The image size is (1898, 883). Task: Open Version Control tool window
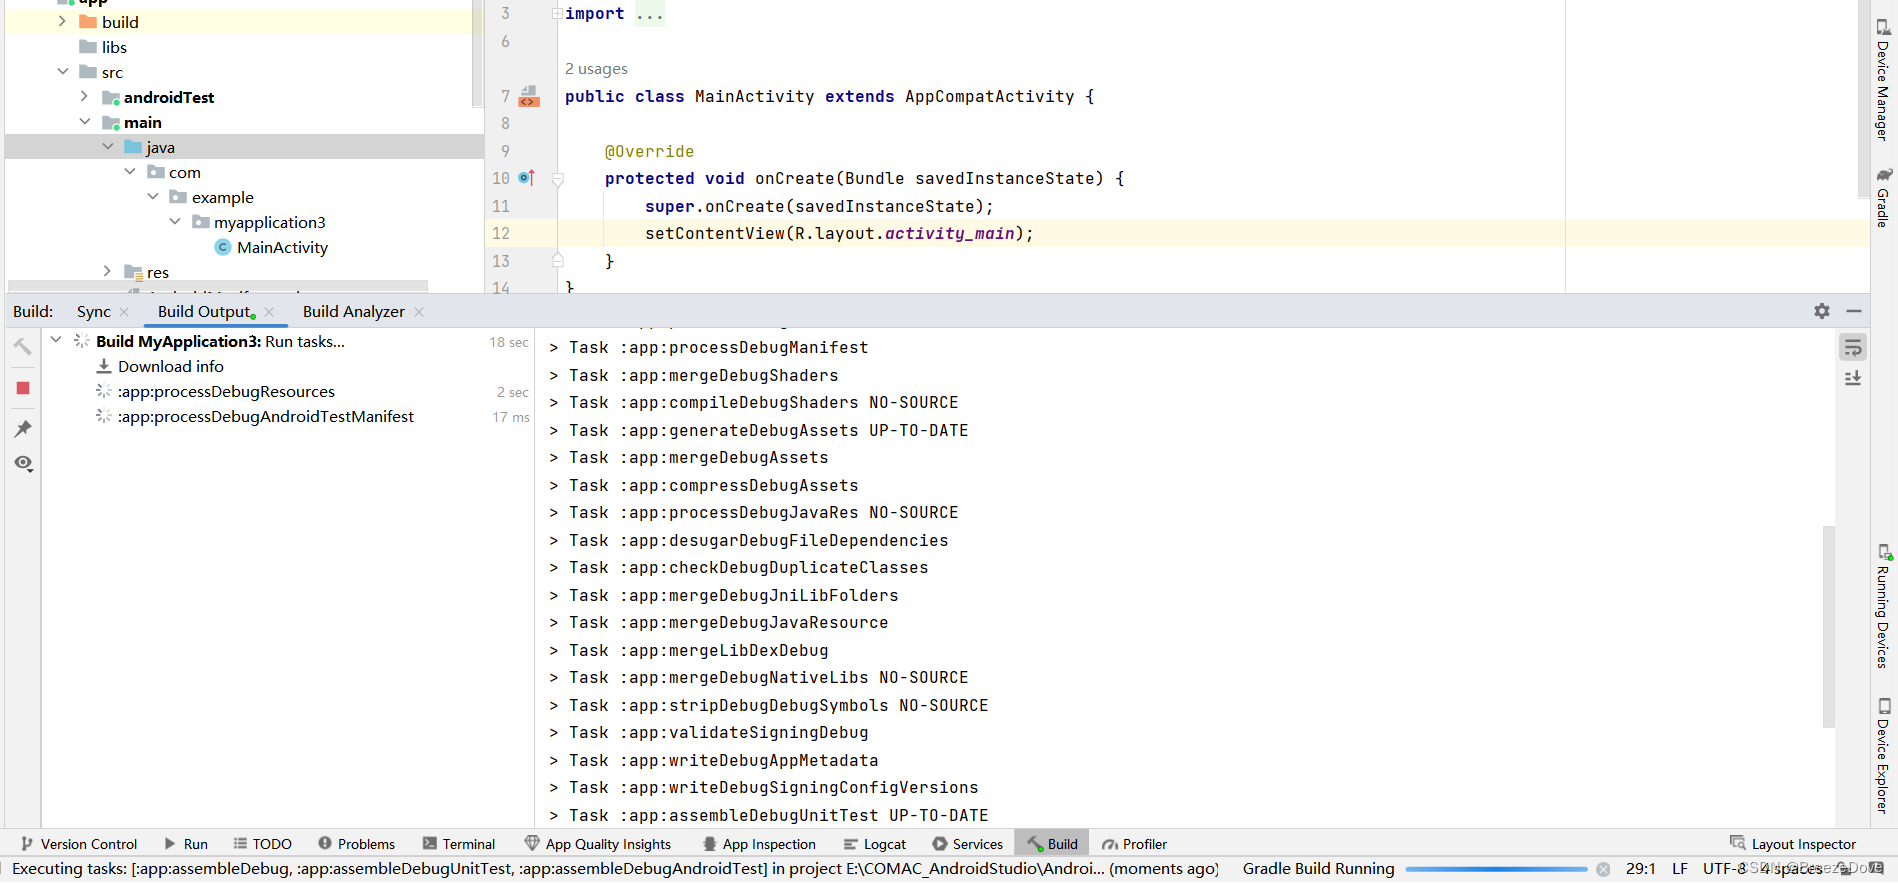pos(79,844)
